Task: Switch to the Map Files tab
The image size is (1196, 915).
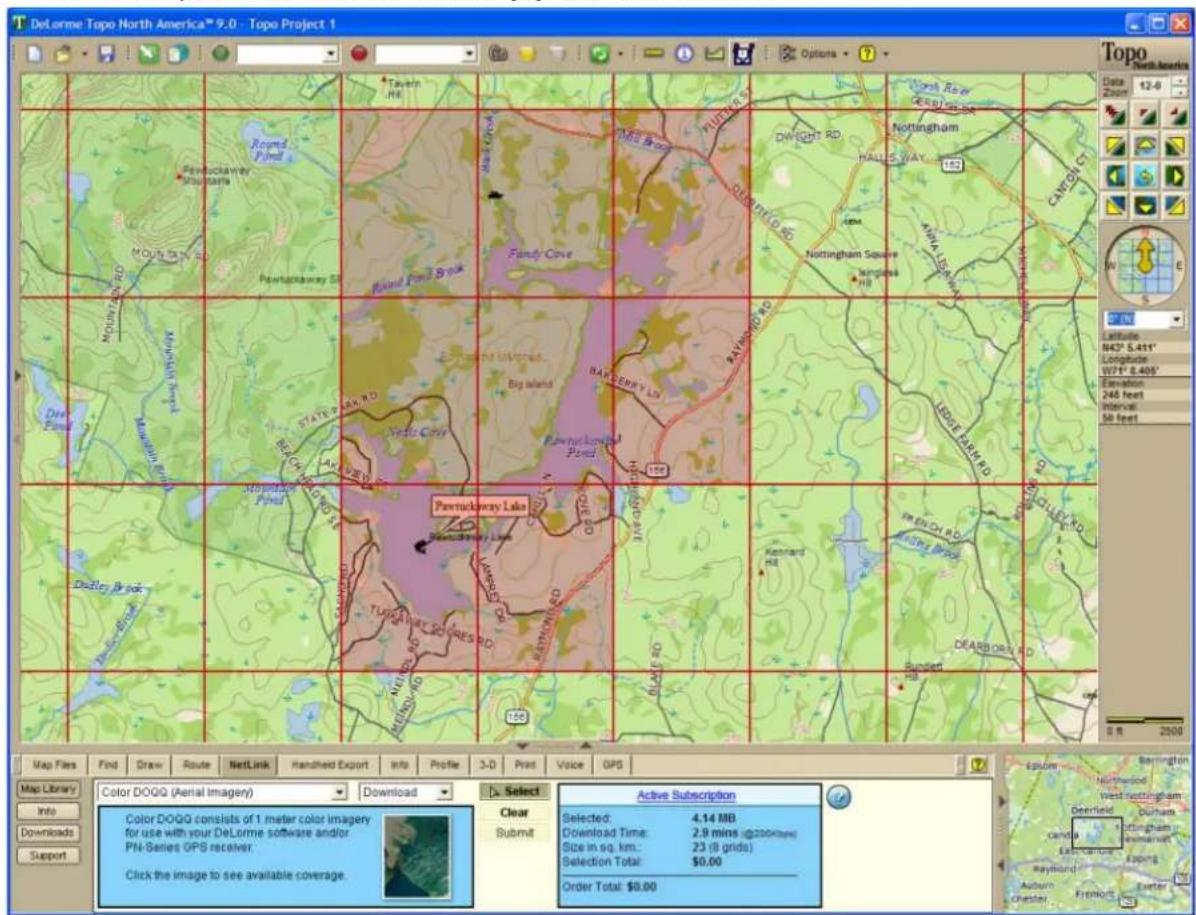Action: click(x=54, y=765)
